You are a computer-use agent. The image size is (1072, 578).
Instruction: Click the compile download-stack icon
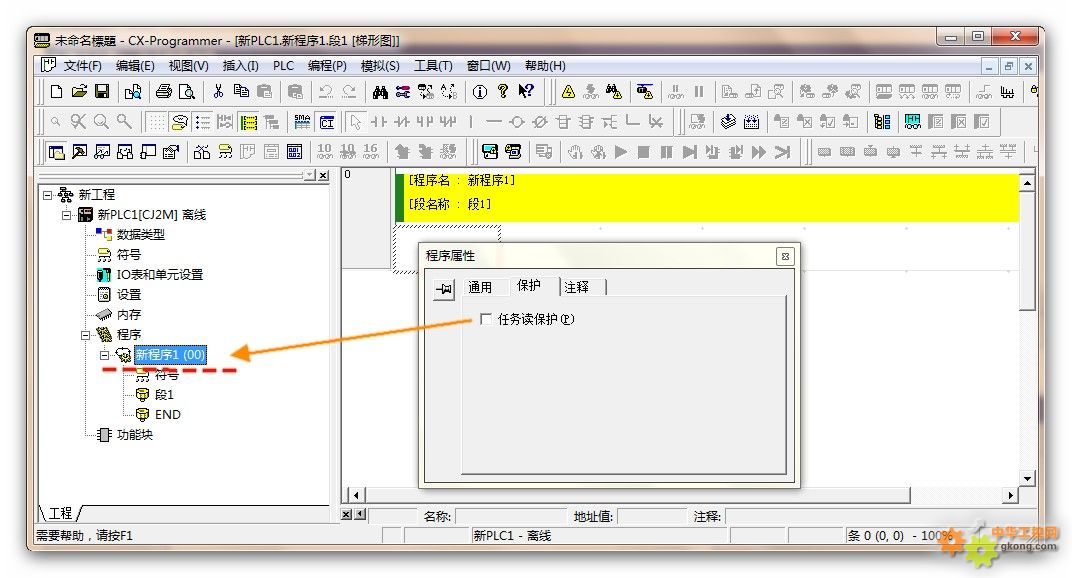point(728,122)
